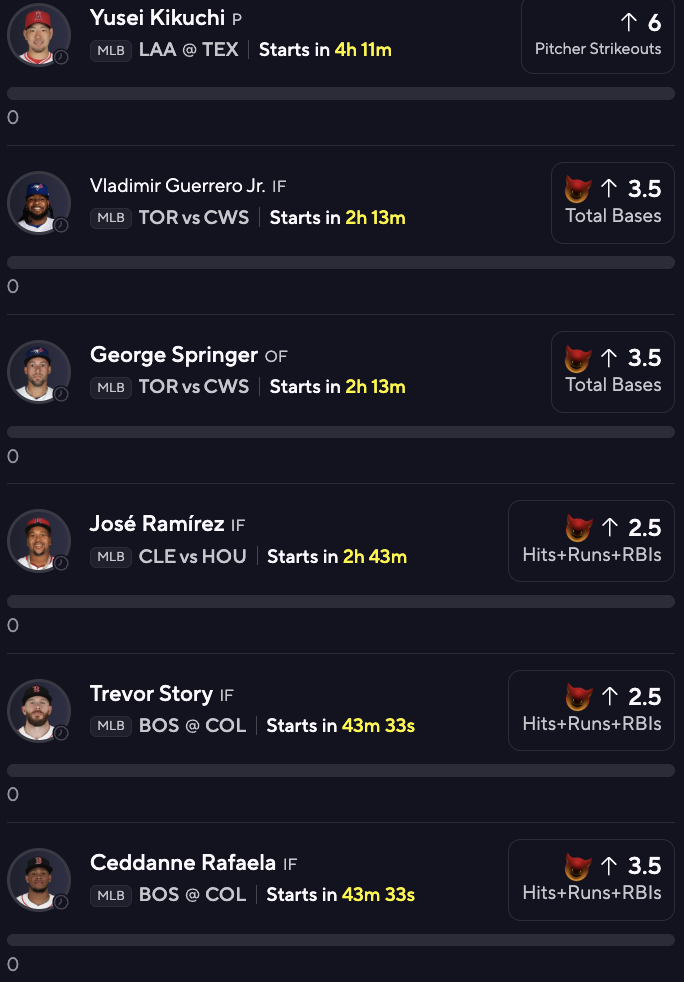Click the clock badge on Trevor Story's avatar
This screenshot has height=982, width=684.
61,733
